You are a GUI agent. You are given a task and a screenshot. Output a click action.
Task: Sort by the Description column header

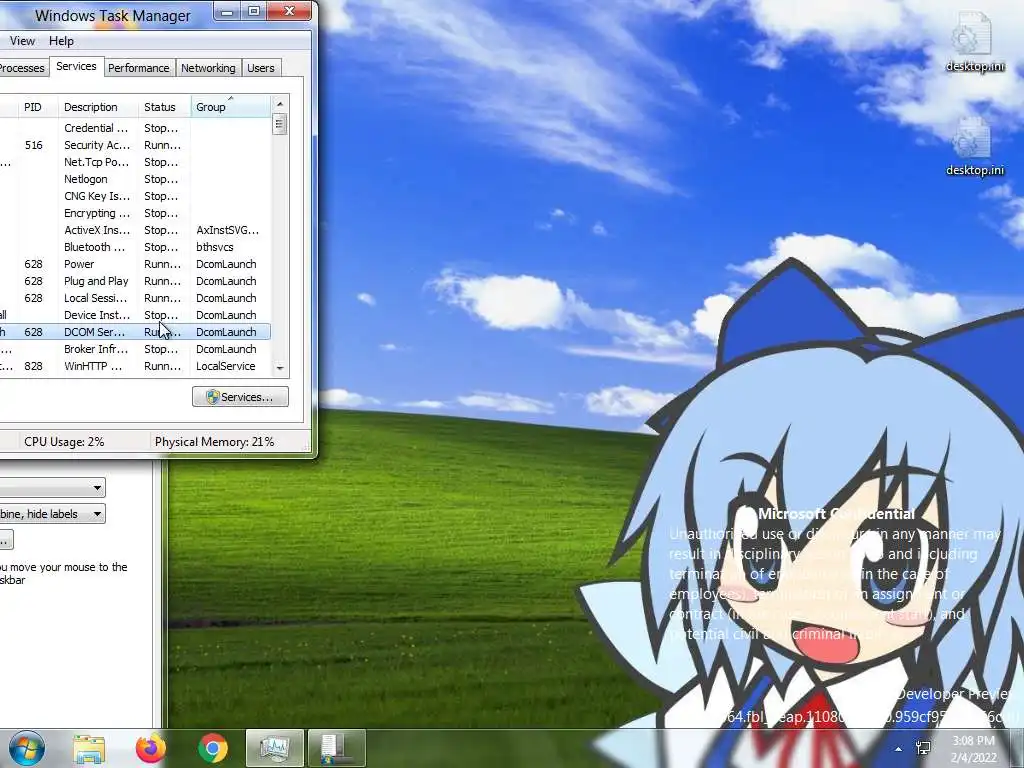[x=98, y=106]
